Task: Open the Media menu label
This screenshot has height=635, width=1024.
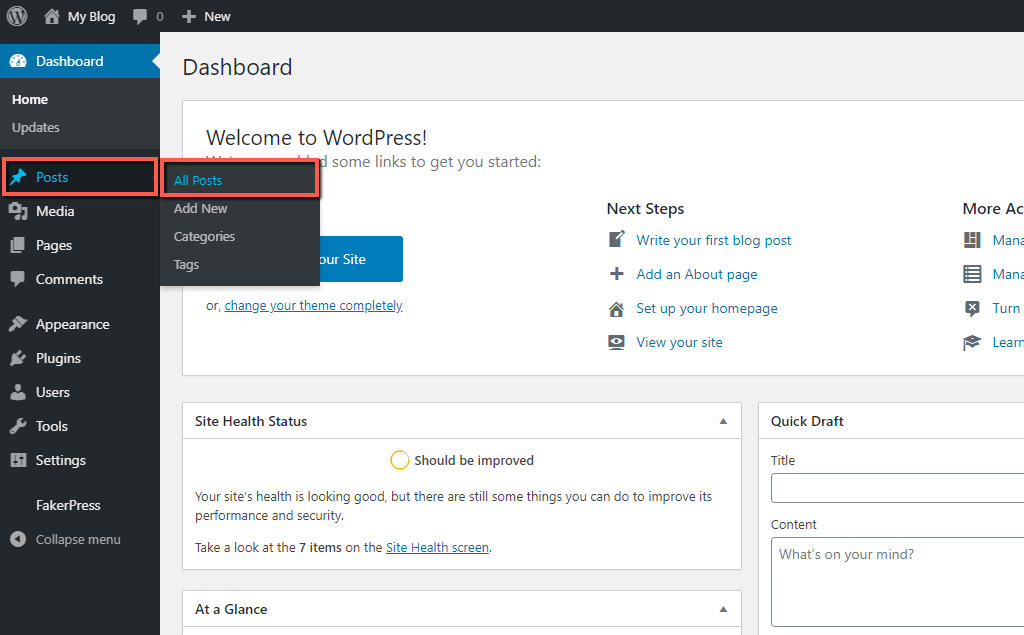Action: 55,211
